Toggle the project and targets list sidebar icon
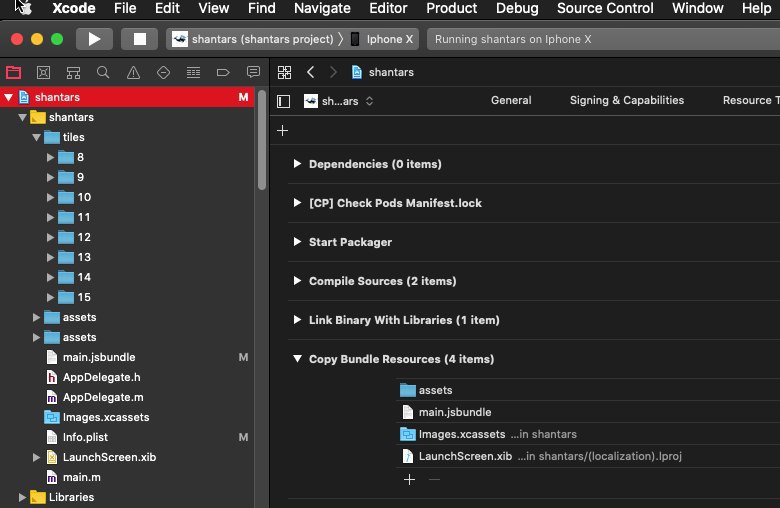This screenshot has width=780, height=508. pyautogui.click(x=284, y=102)
